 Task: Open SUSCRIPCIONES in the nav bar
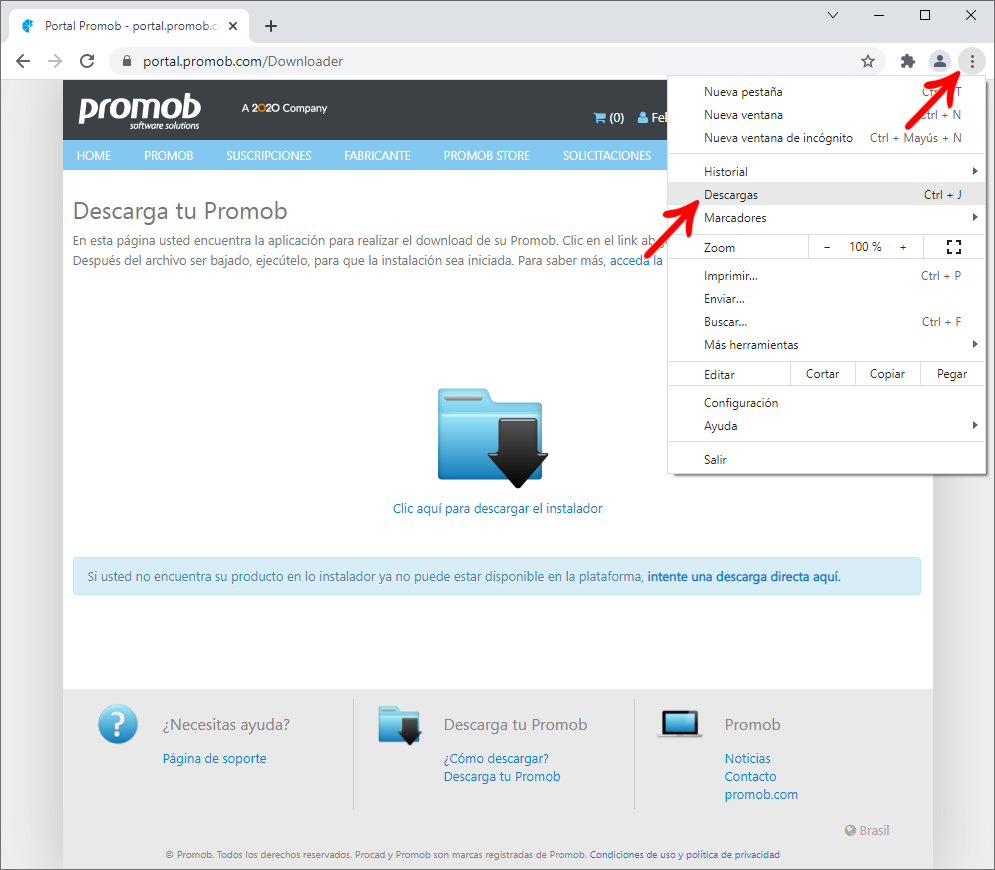point(268,155)
